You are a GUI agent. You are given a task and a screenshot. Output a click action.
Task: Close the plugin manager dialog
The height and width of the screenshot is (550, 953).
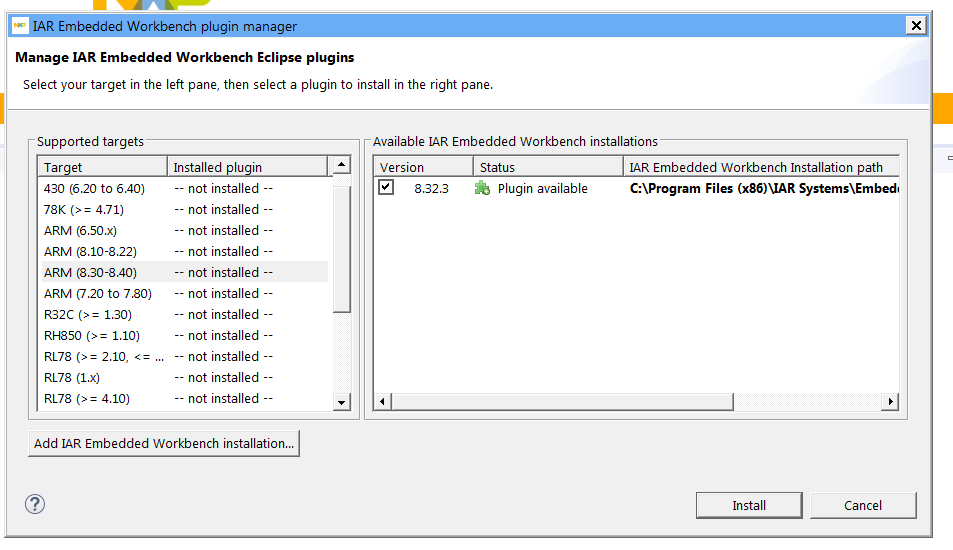pyautogui.click(x=915, y=26)
